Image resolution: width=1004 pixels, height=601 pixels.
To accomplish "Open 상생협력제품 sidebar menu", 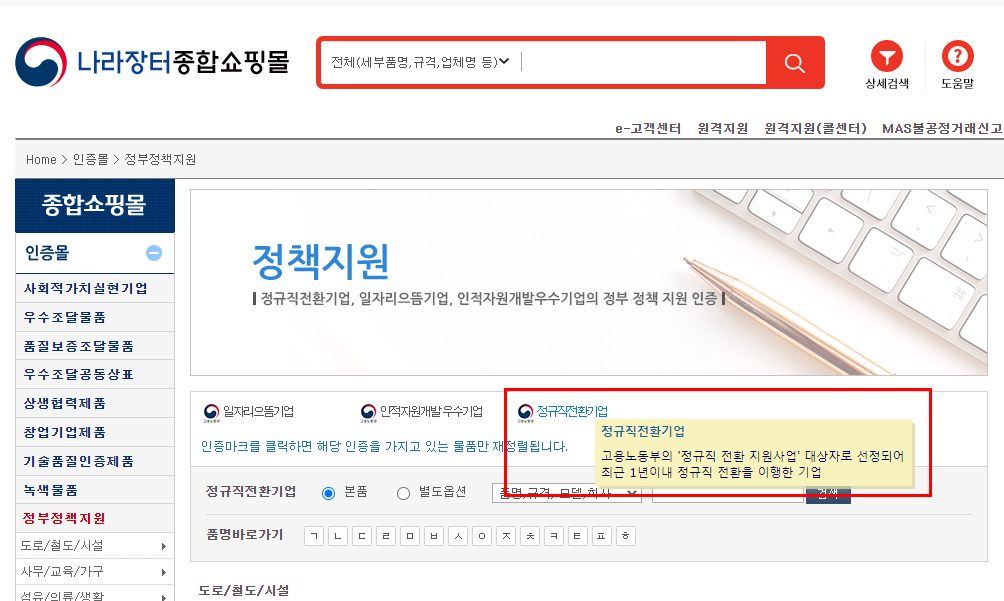I will (95, 403).
